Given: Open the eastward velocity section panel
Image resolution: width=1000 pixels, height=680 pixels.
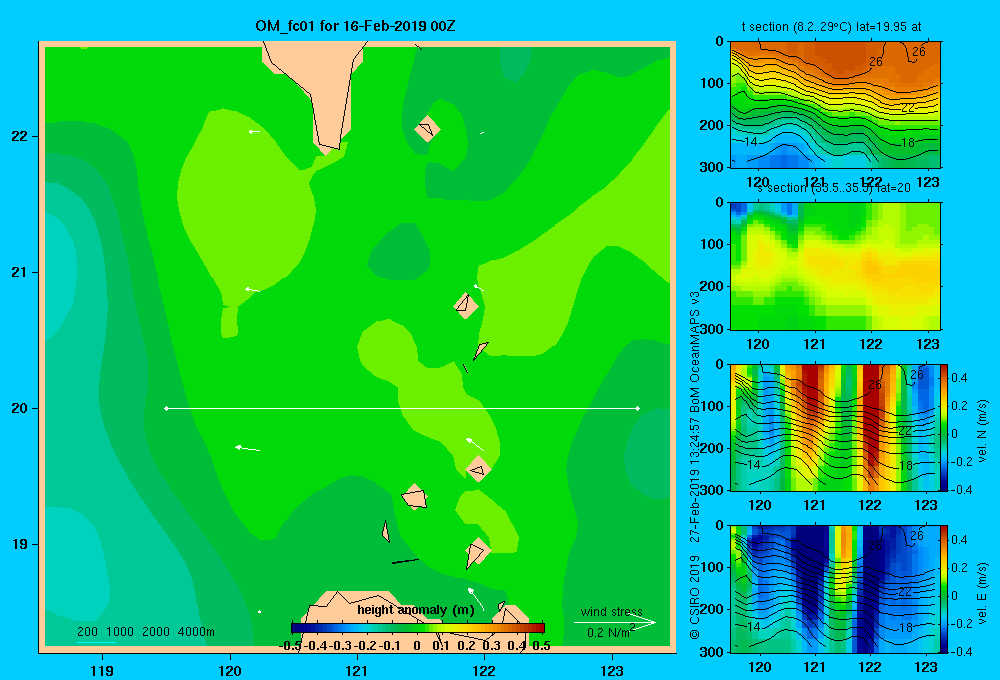Looking at the screenshot, I should [834, 589].
